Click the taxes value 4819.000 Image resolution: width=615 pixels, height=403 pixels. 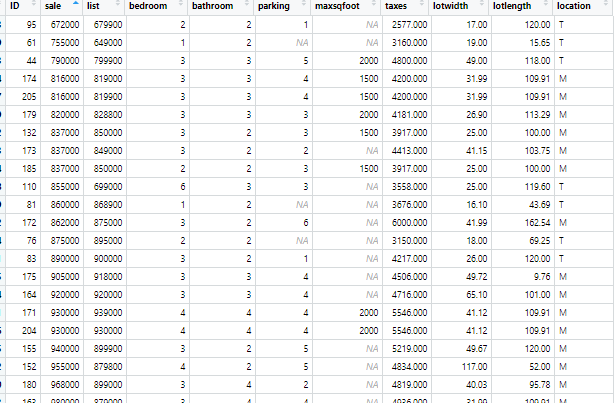tap(409, 385)
